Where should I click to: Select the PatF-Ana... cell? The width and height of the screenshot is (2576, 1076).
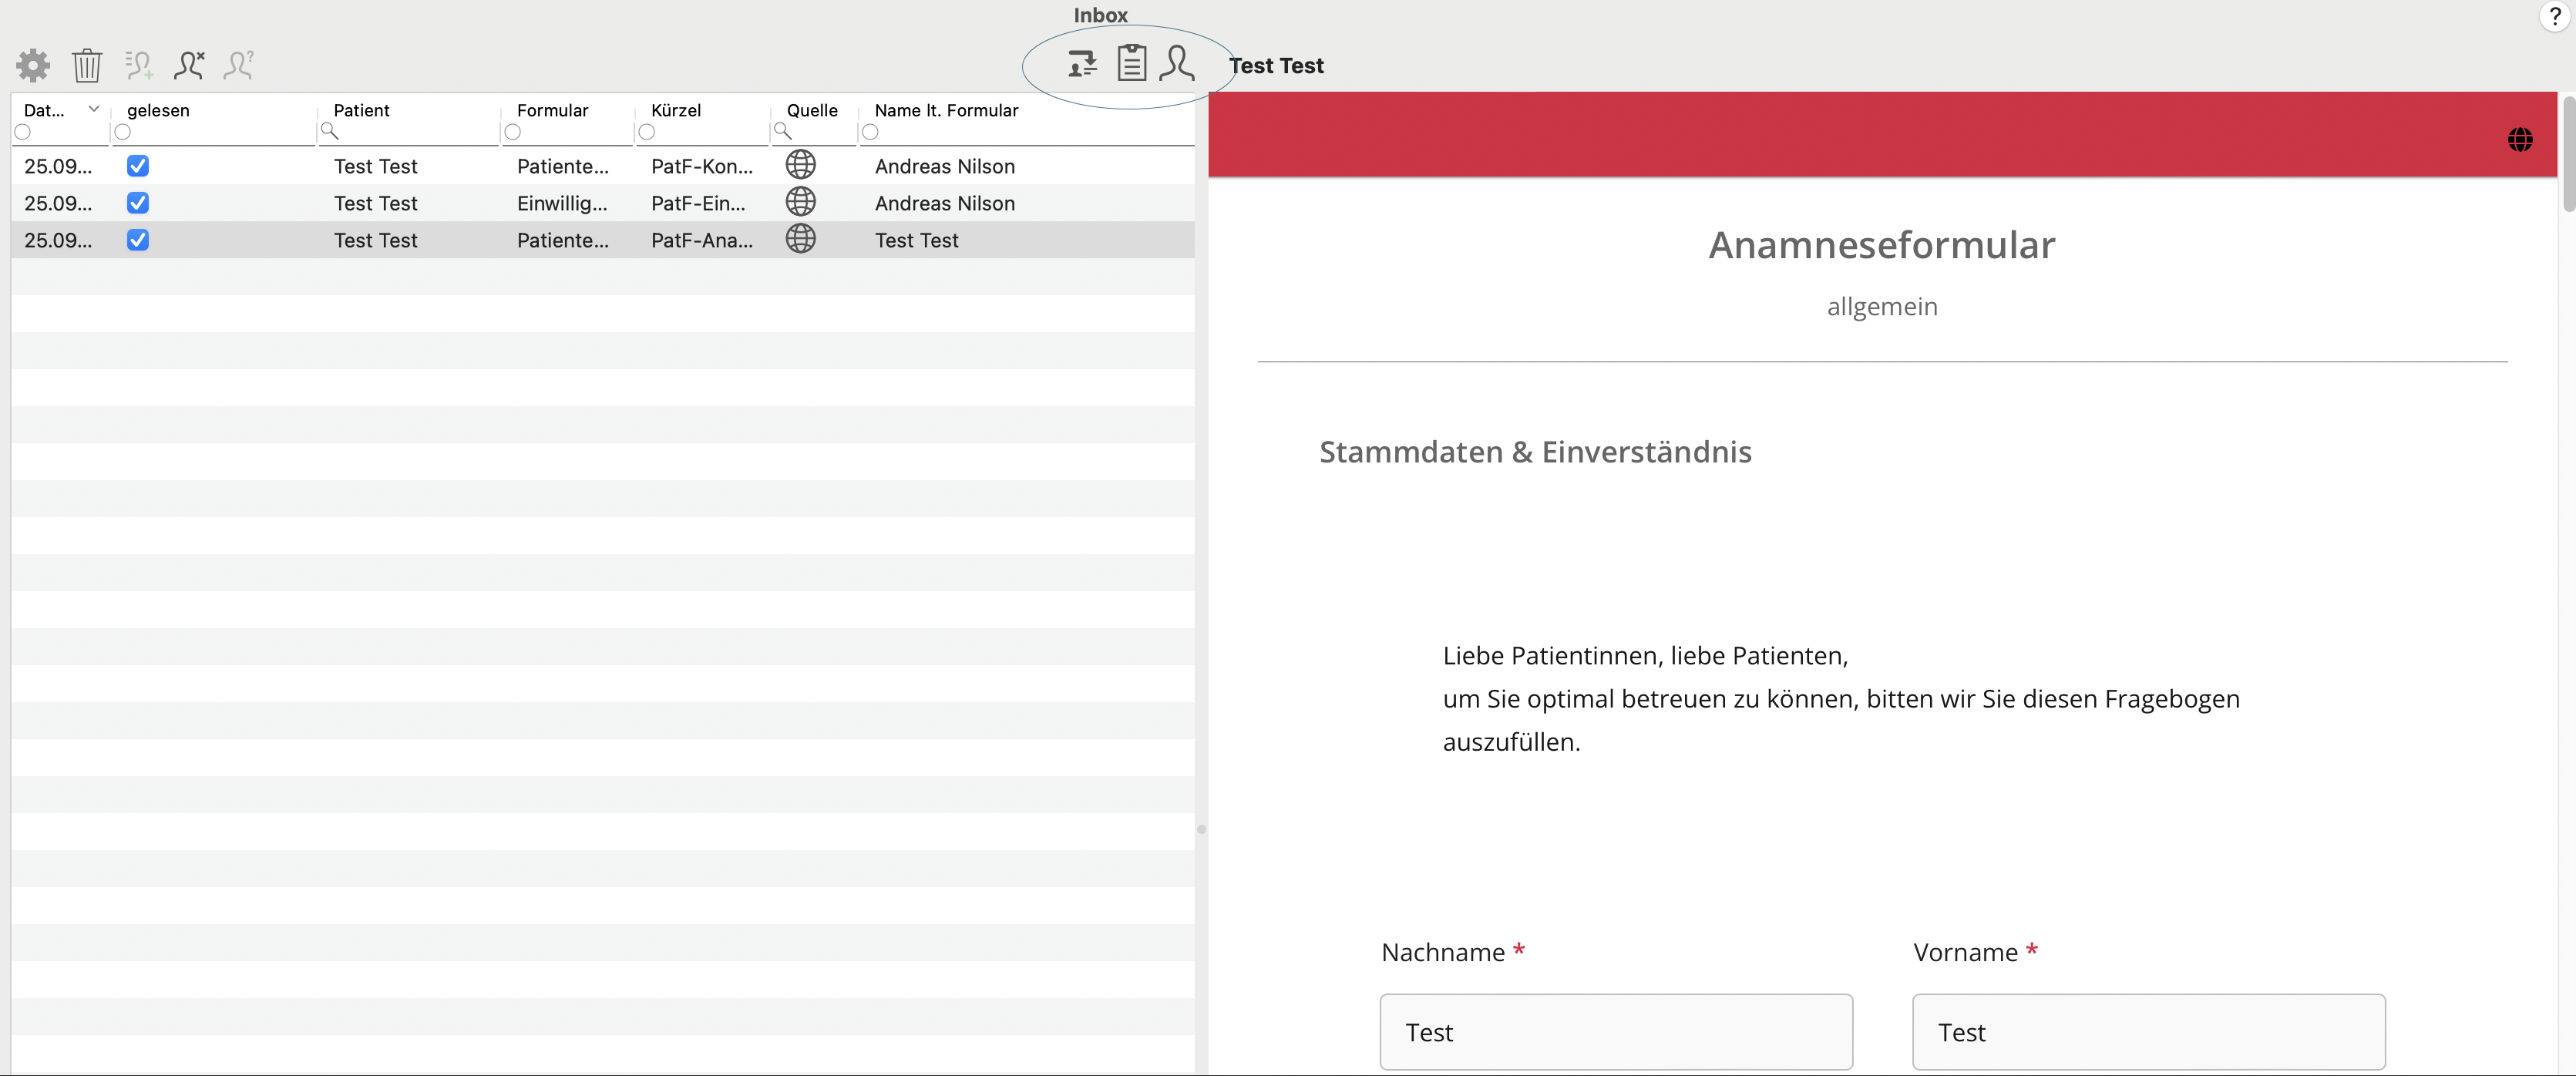(702, 240)
